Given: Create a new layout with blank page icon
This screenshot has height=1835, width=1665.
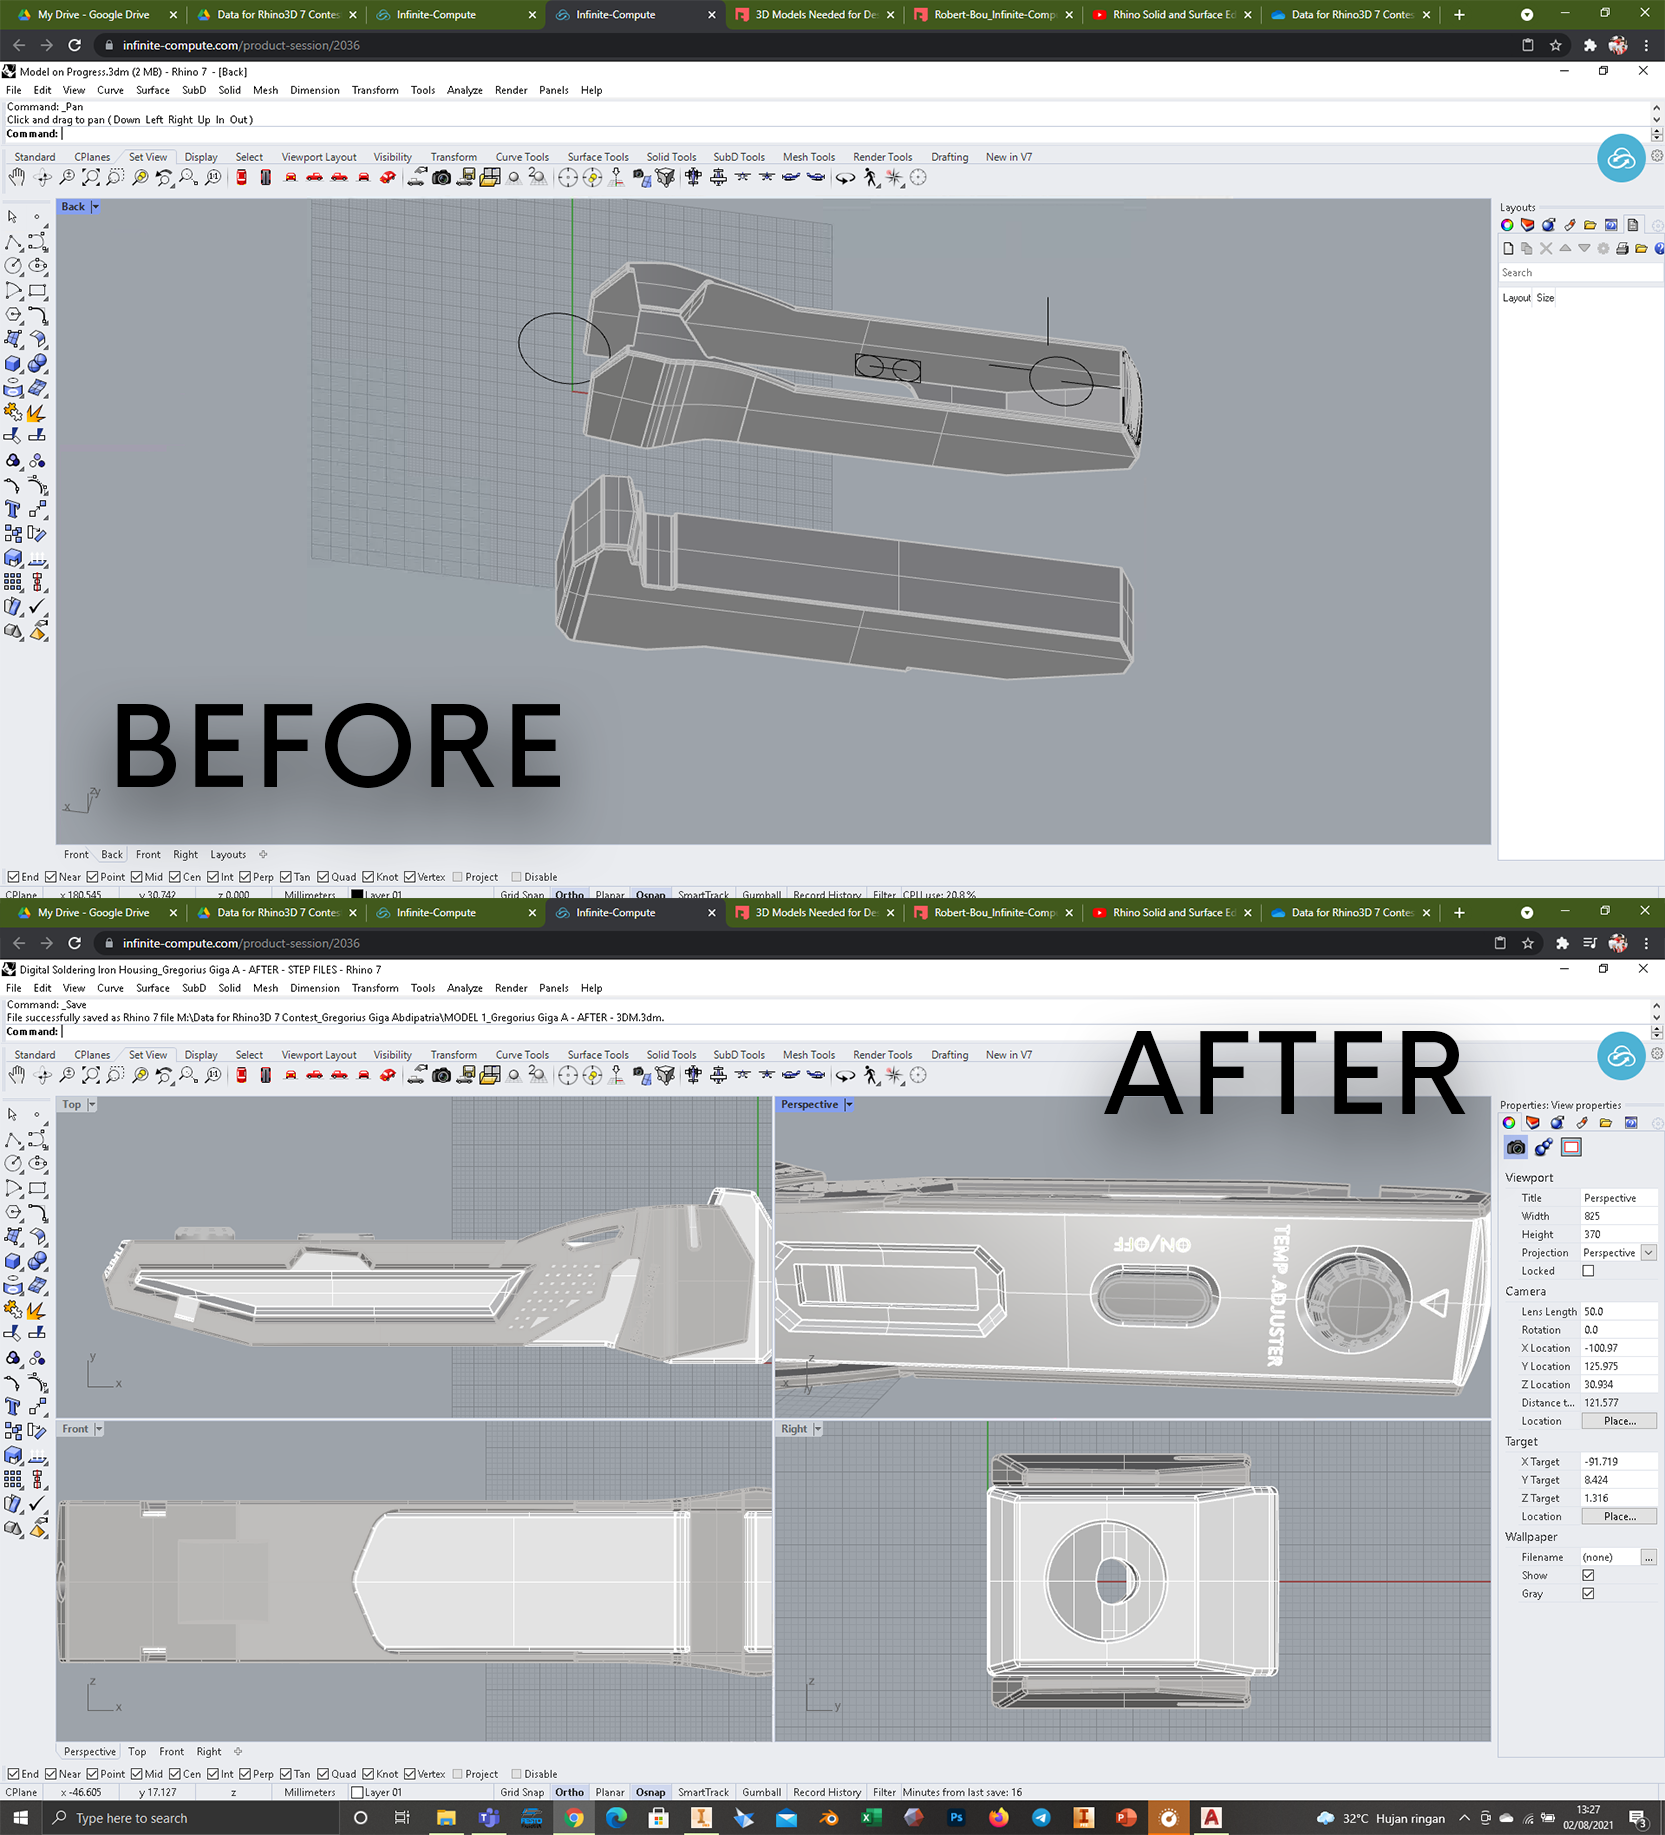Looking at the screenshot, I should [1508, 248].
